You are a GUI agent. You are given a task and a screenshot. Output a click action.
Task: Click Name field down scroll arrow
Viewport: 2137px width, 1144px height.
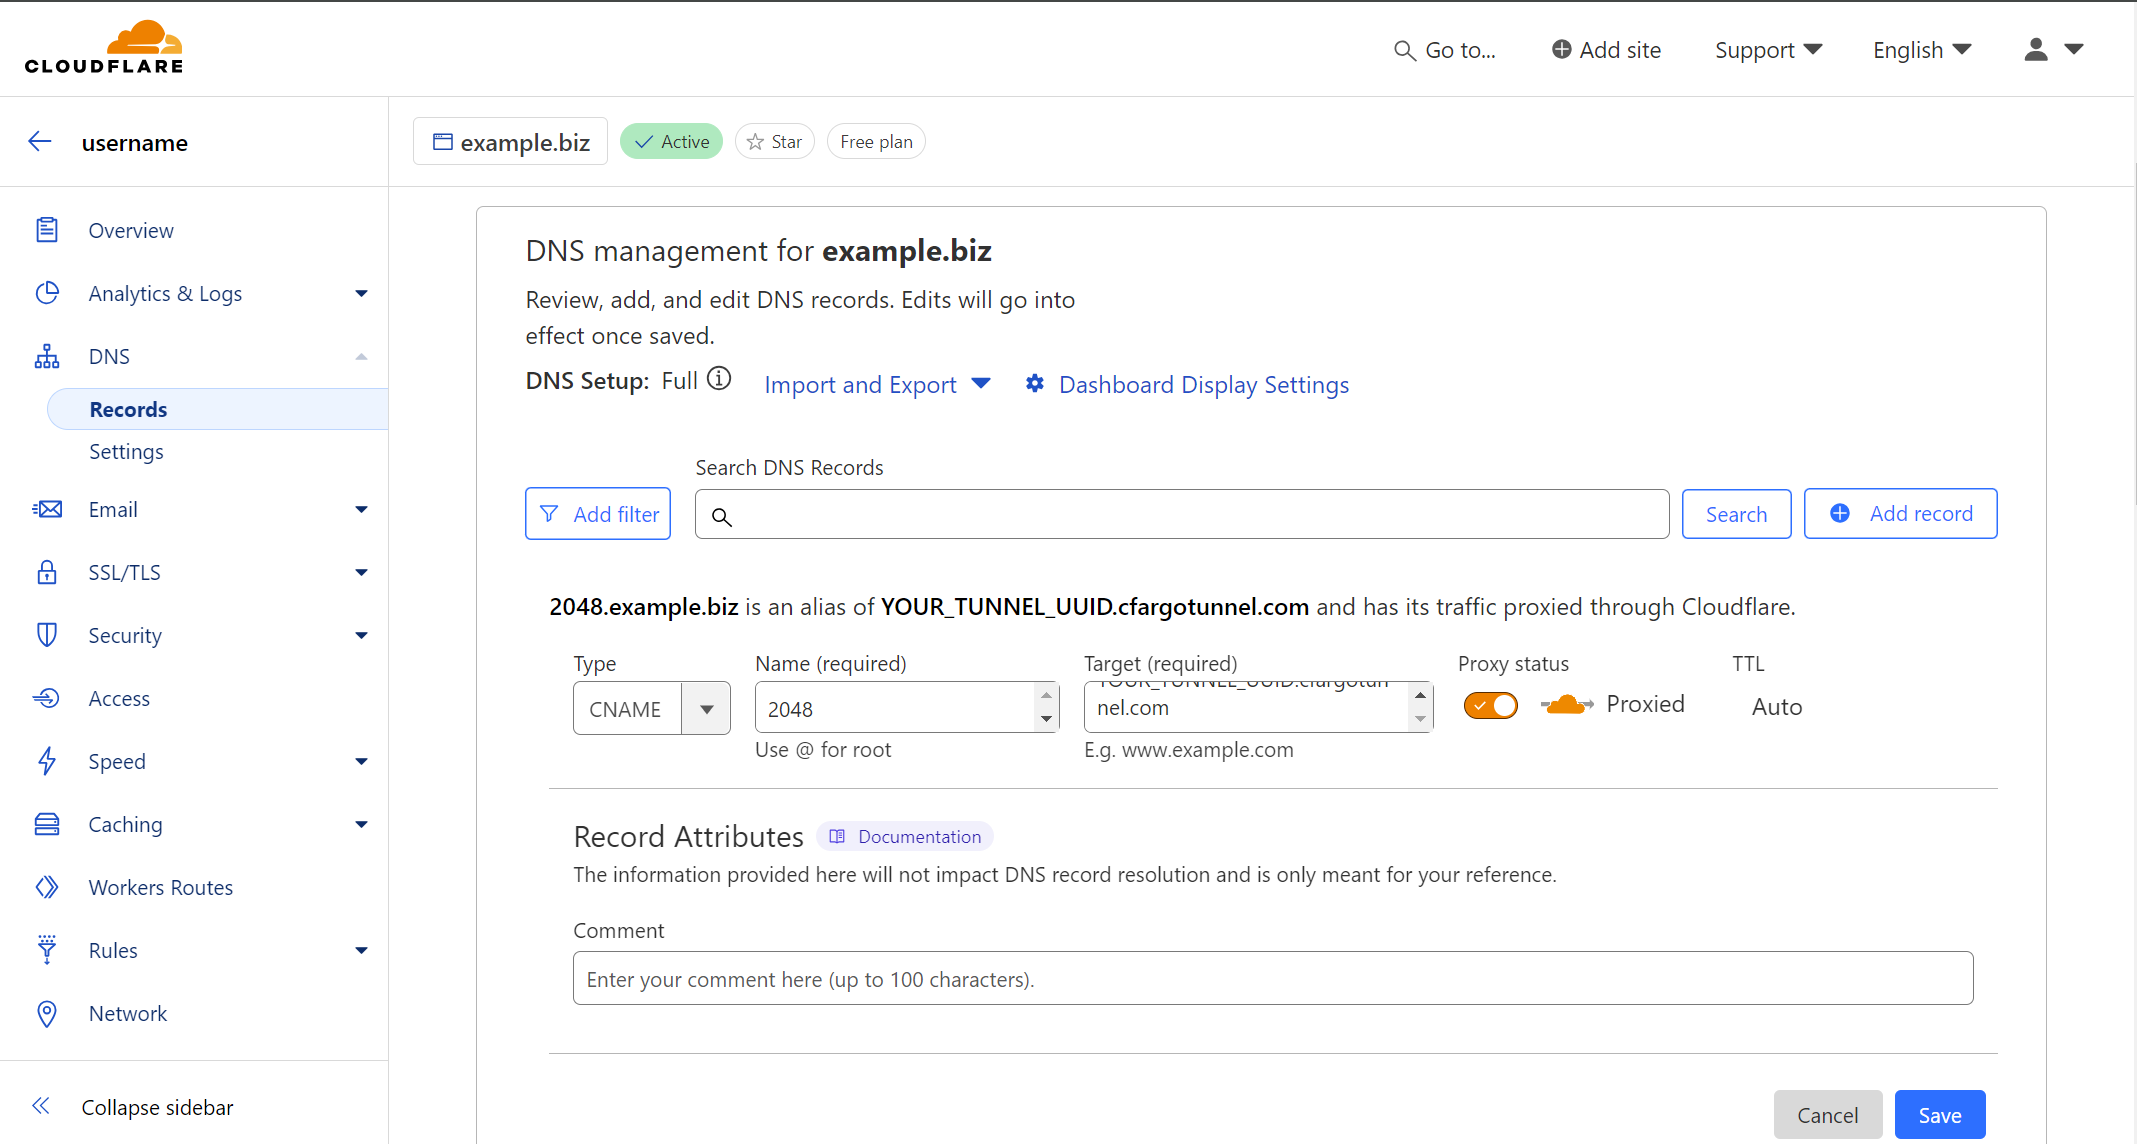(x=1046, y=719)
